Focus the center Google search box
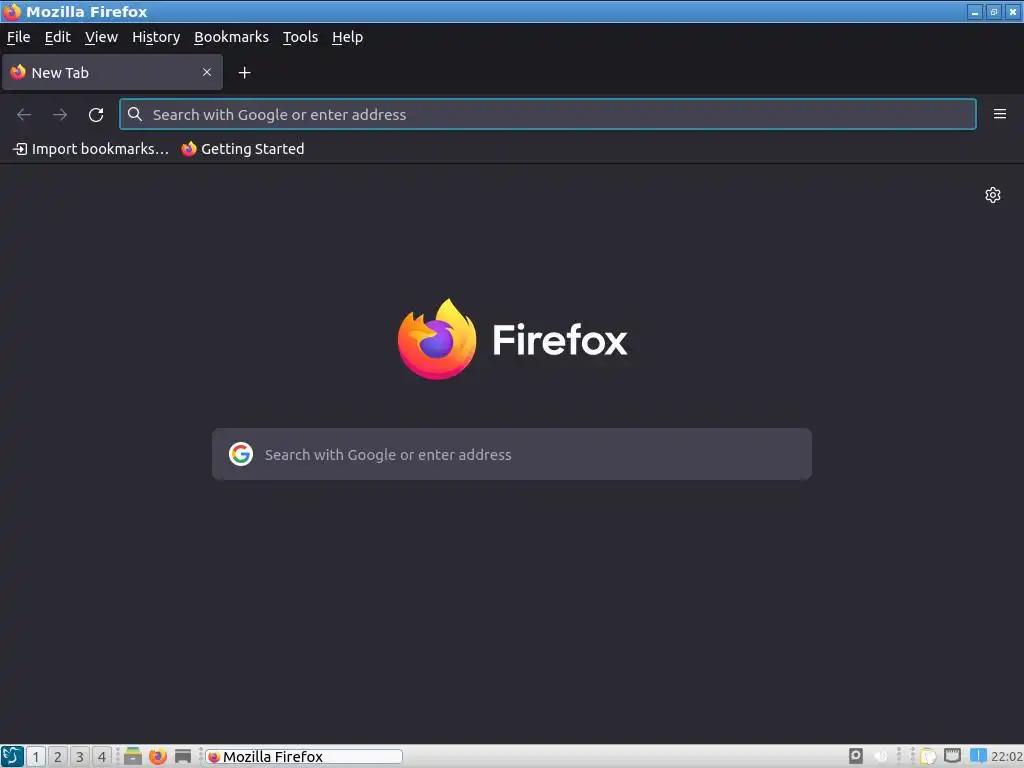The height and width of the screenshot is (768, 1024). click(512, 454)
